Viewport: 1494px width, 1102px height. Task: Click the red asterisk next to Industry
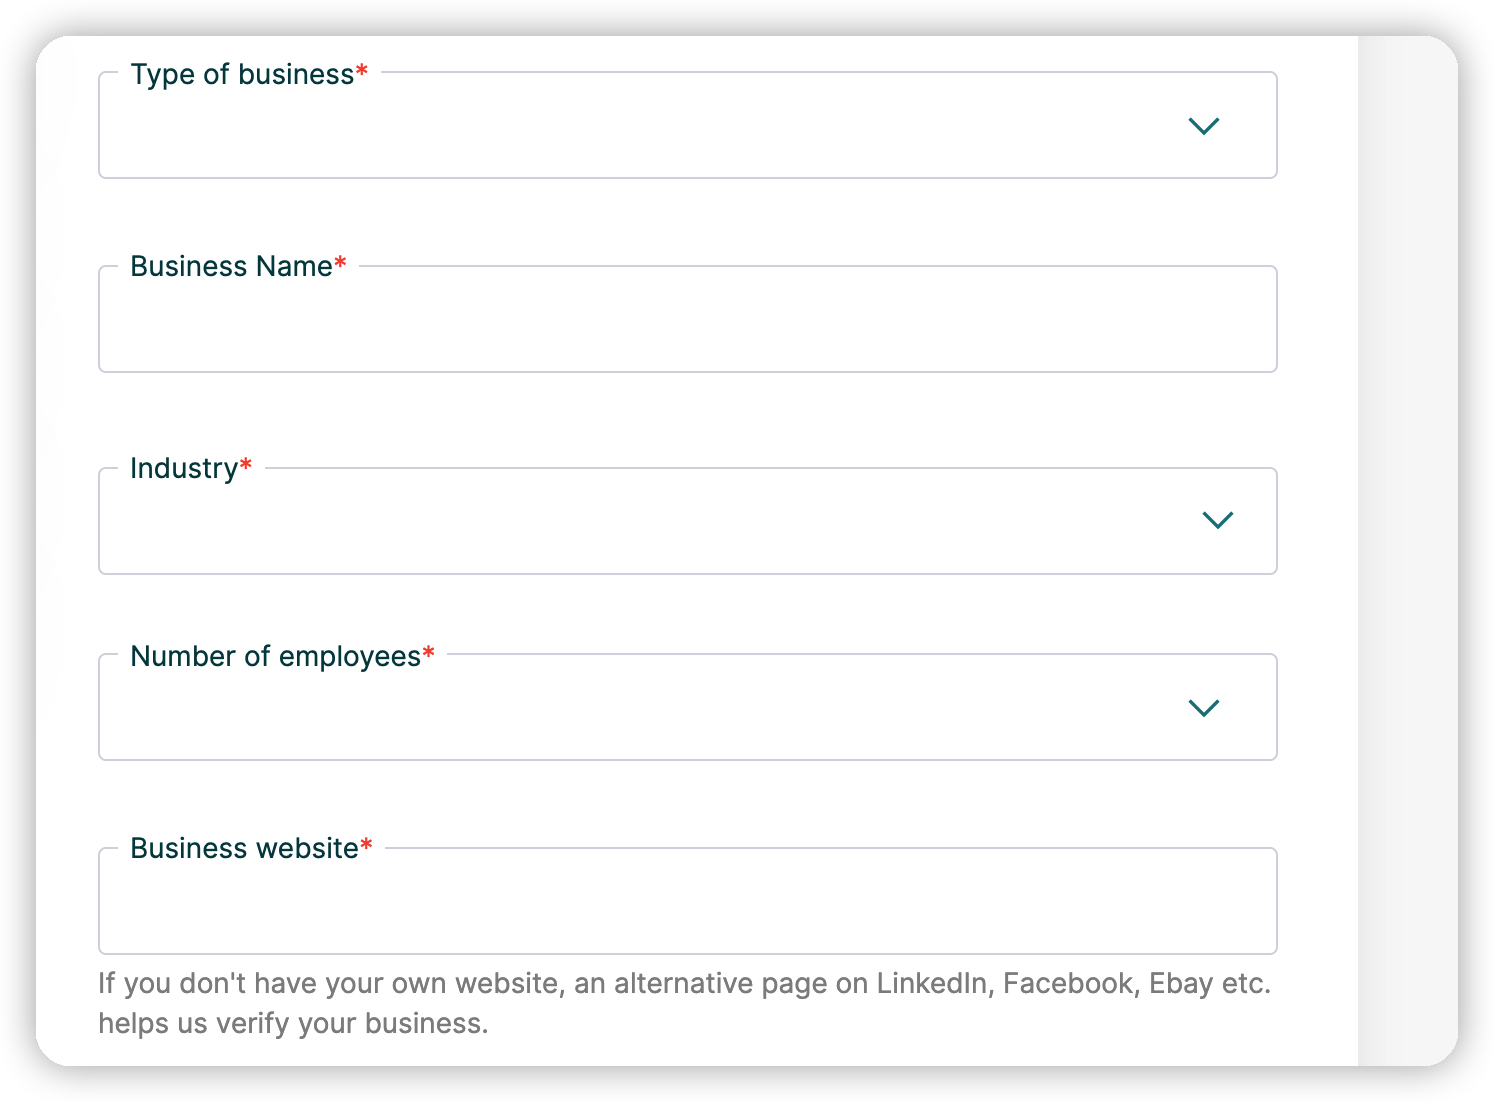click(x=246, y=466)
